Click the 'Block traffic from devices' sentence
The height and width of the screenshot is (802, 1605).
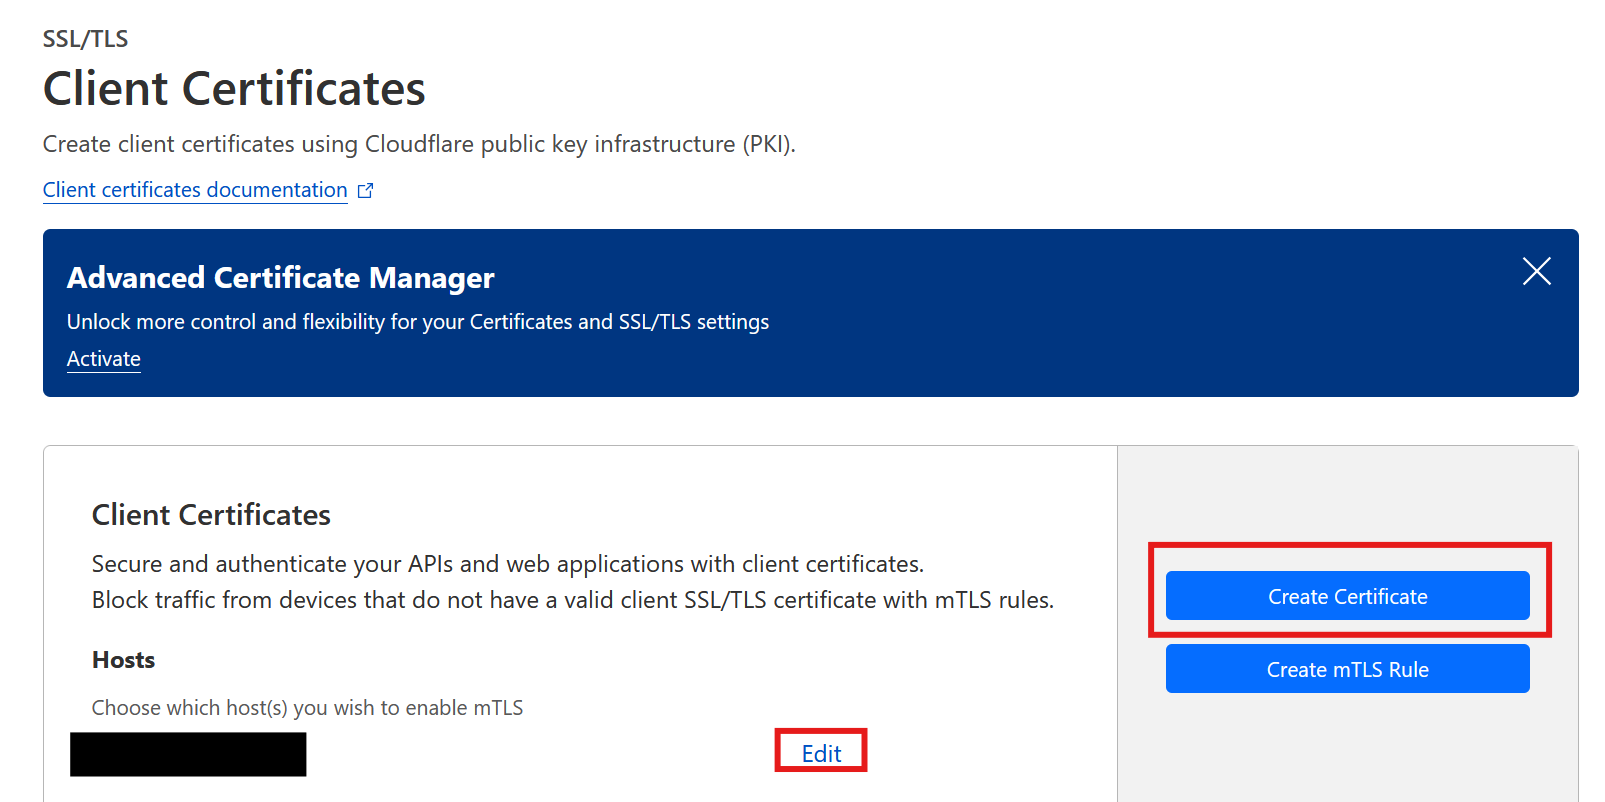click(572, 600)
